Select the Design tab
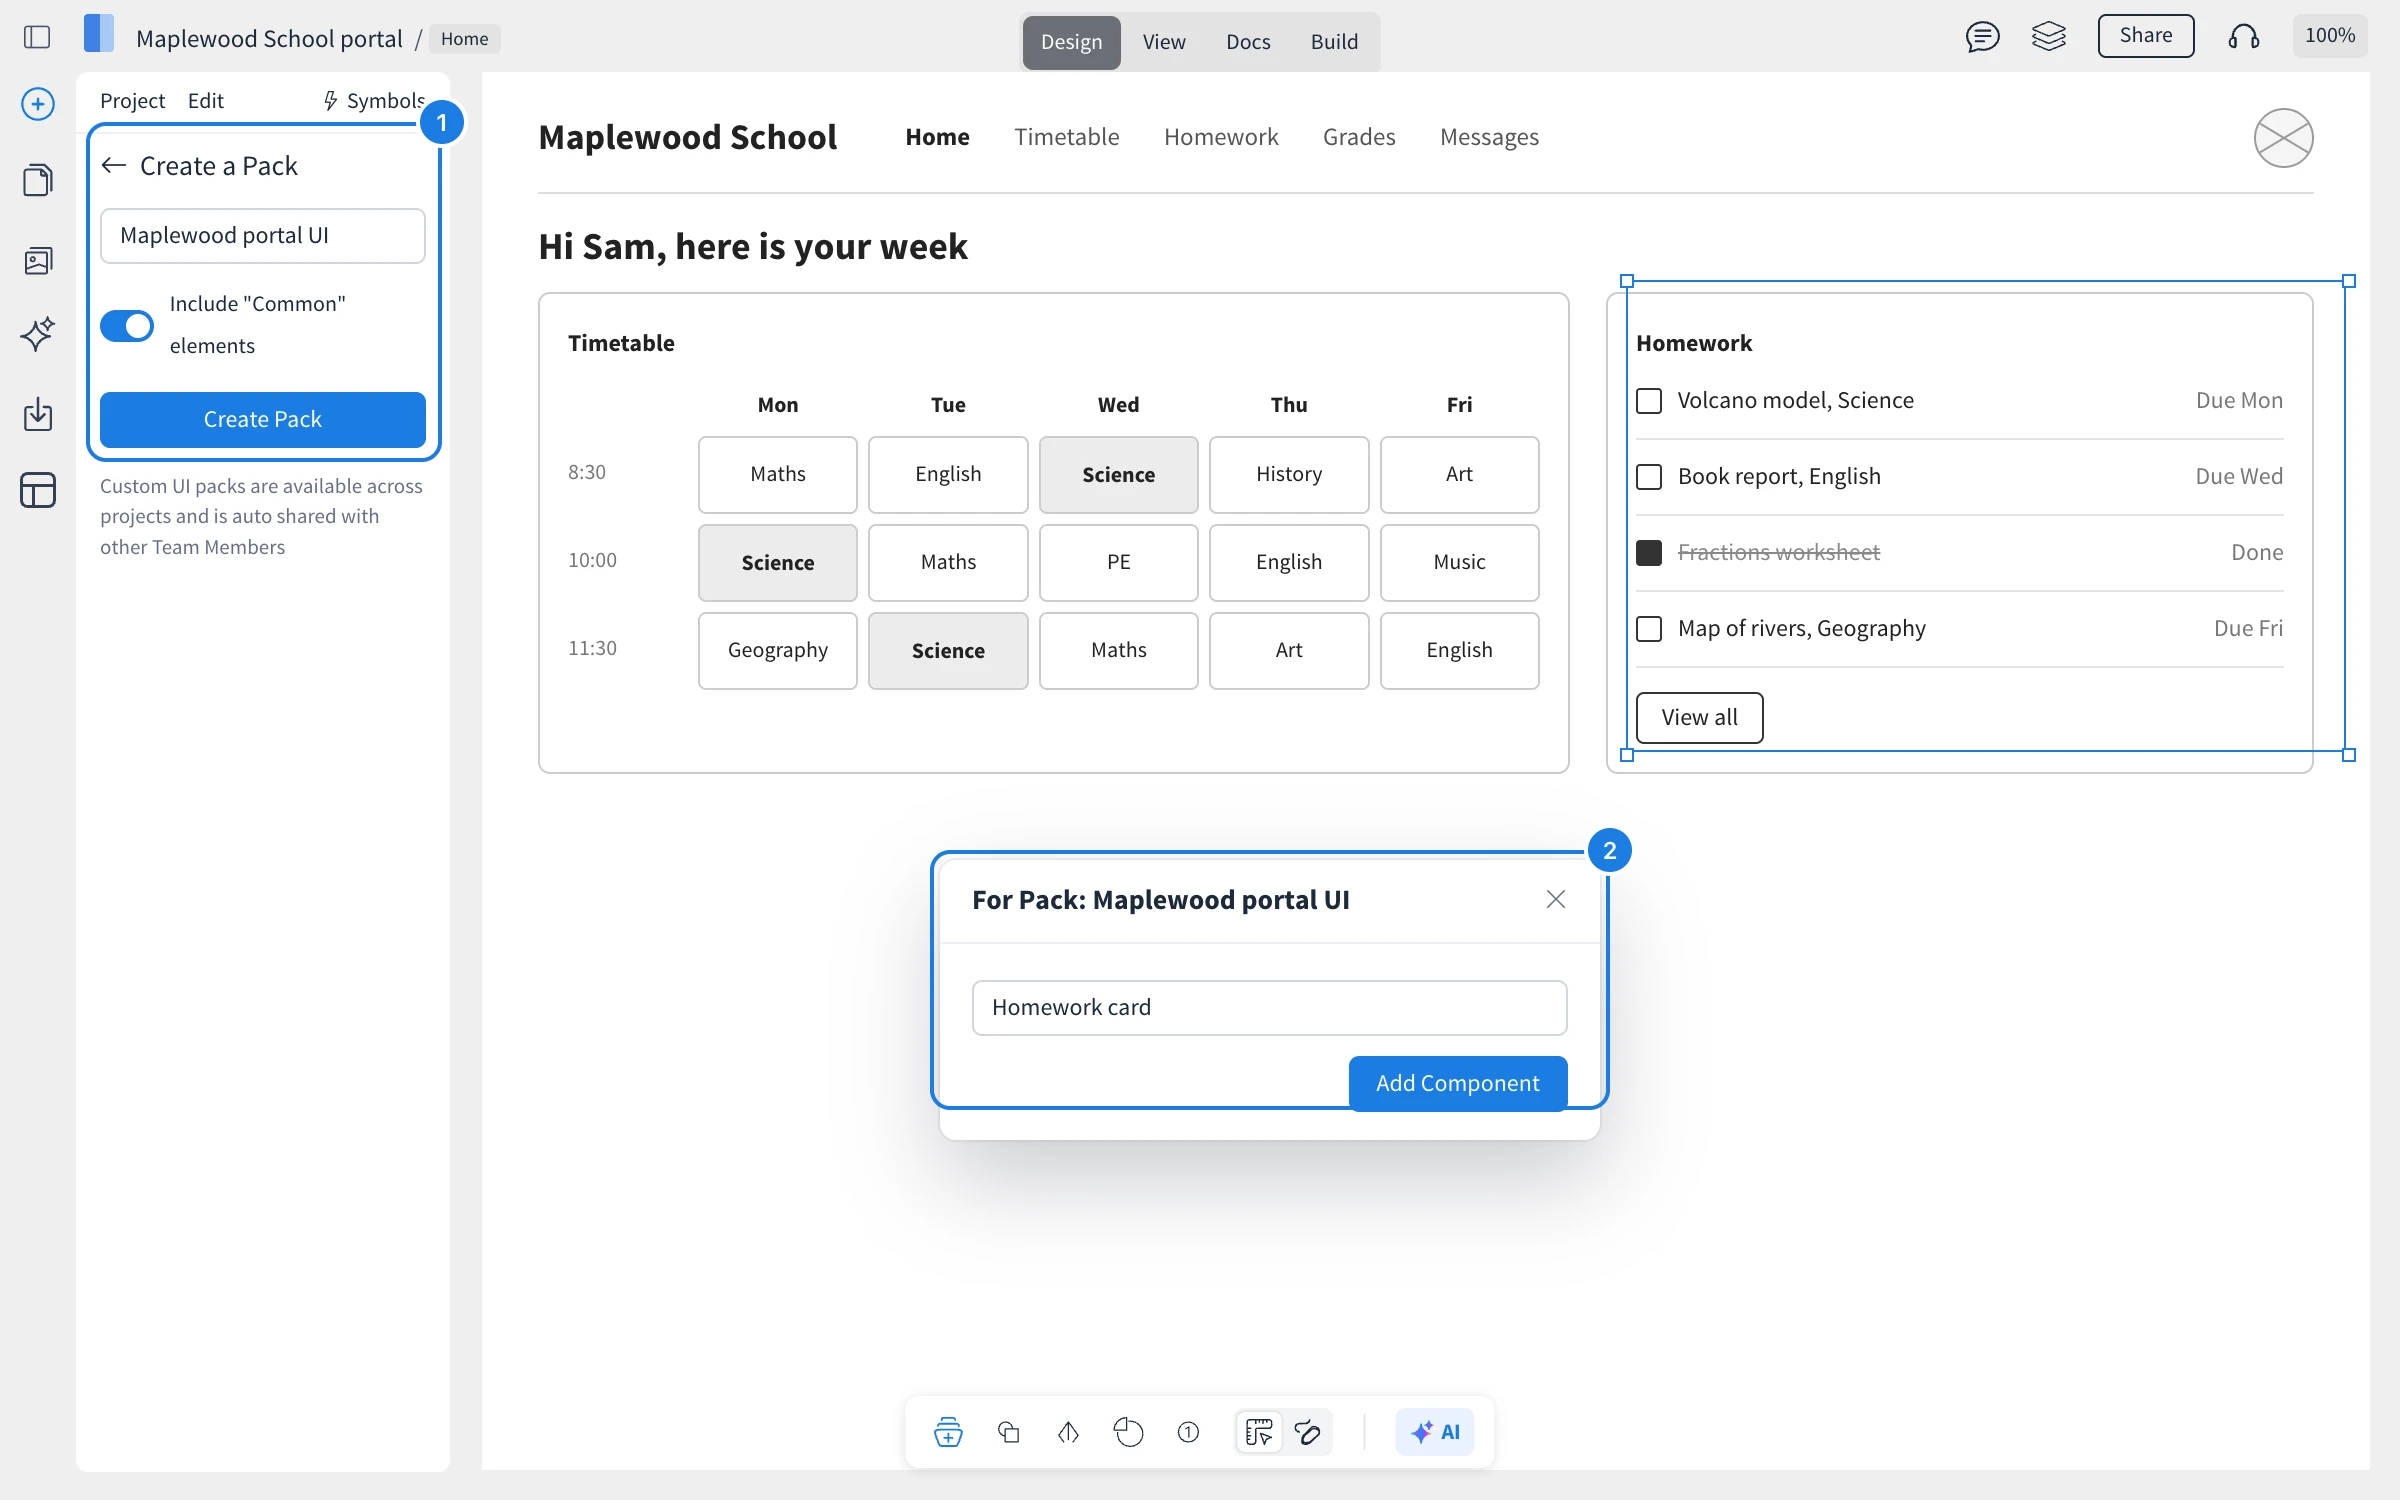Image resolution: width=2400 pixels, height=1500 pixels. [1071, 42]
